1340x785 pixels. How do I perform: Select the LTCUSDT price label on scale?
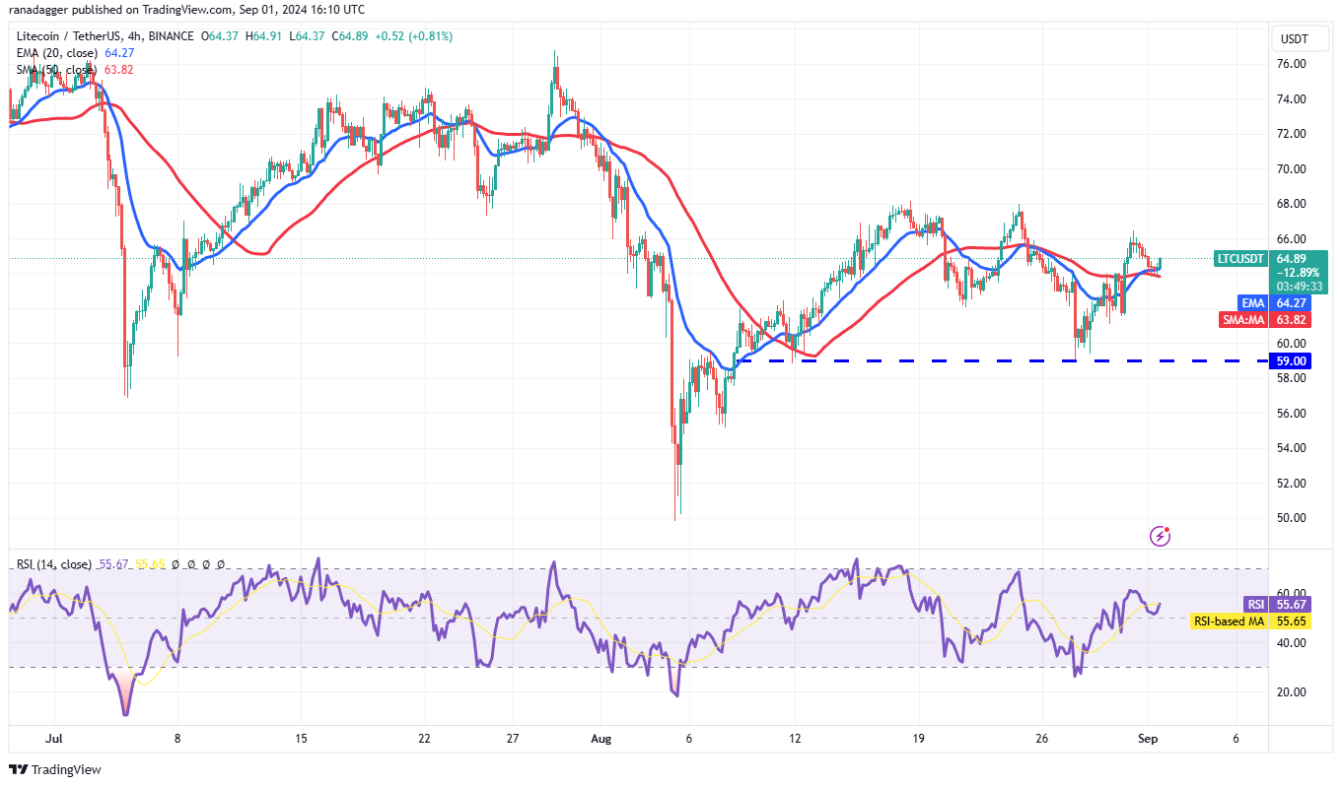pyautogui.click(x=1241, y=258)
